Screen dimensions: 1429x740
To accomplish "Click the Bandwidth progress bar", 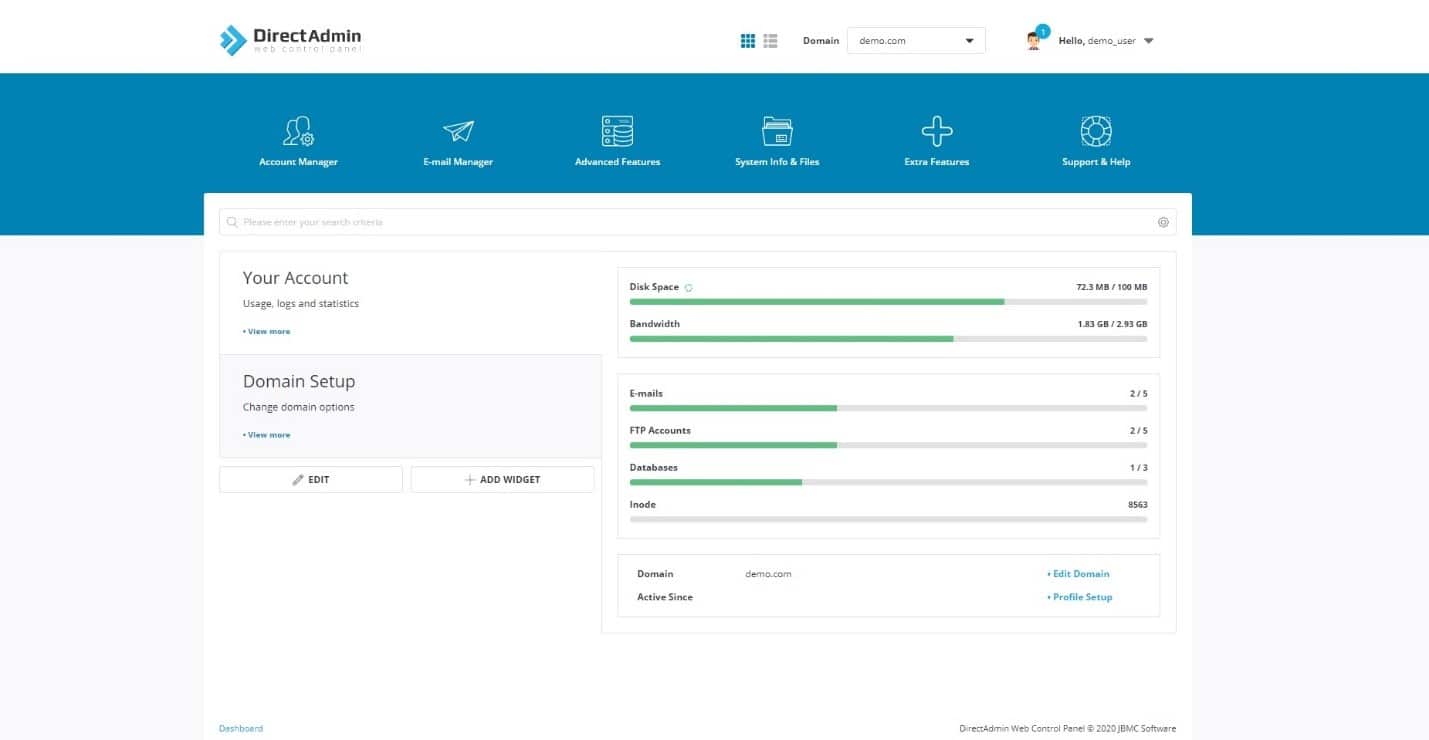I will [x=888, y=338].
